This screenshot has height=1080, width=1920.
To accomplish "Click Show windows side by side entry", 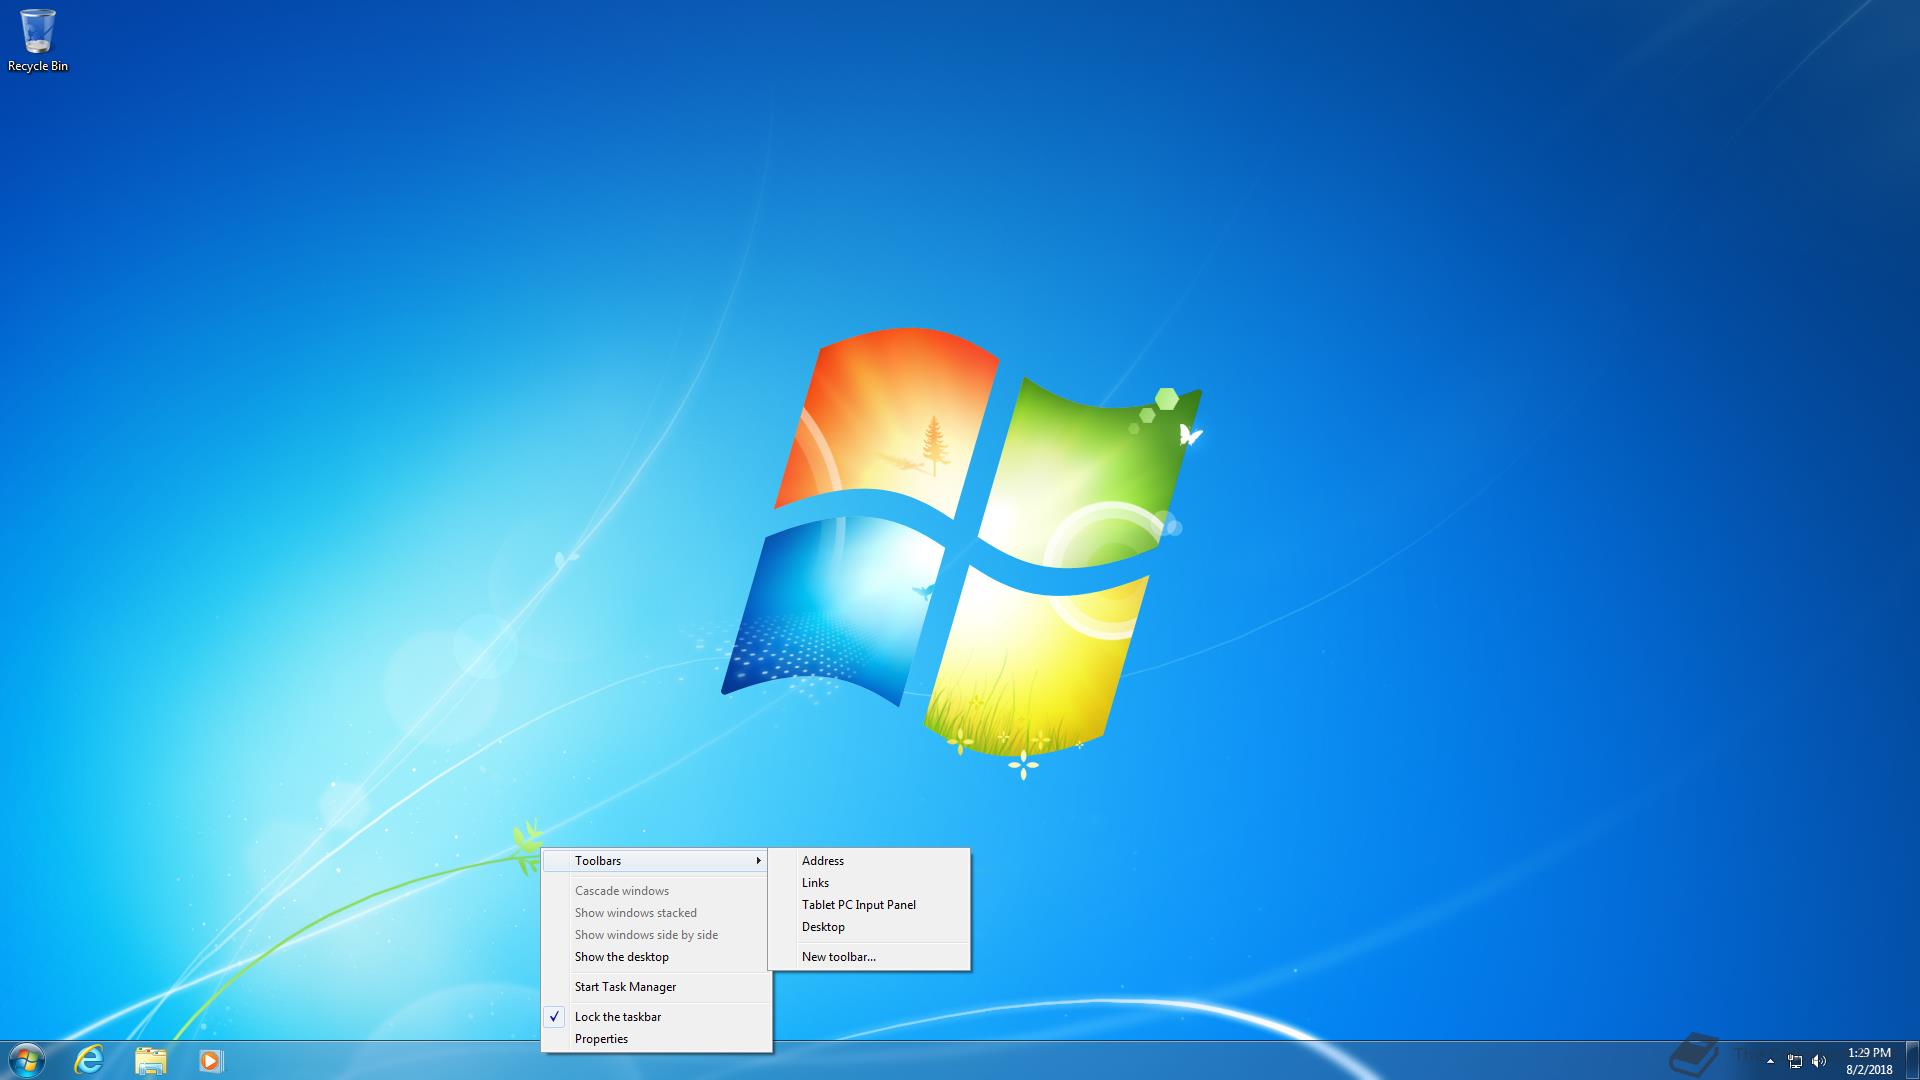I will [x=656, y=935].
